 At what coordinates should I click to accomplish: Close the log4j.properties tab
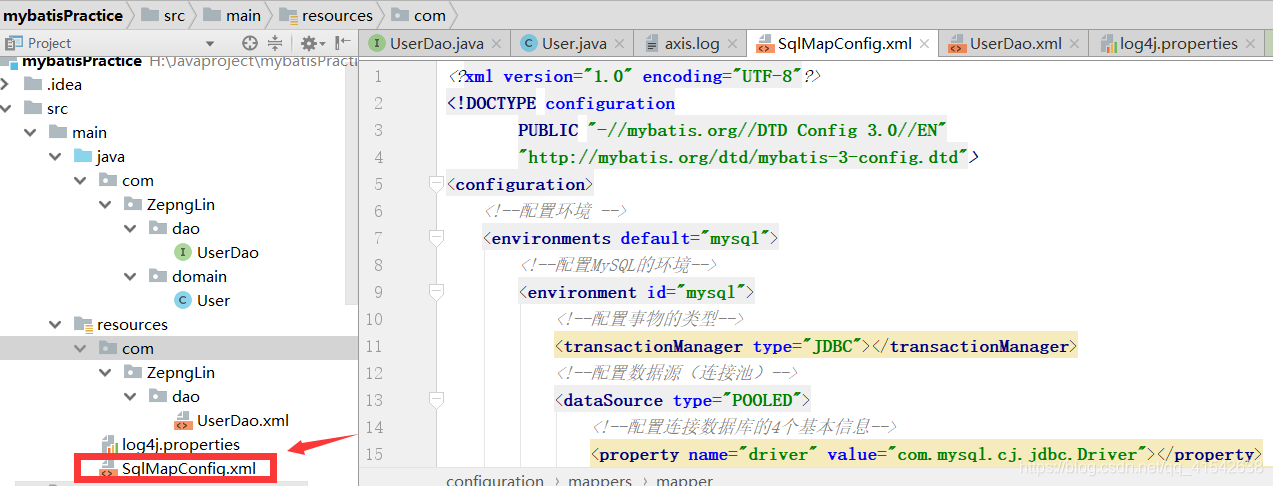(x=1252, y=44)
